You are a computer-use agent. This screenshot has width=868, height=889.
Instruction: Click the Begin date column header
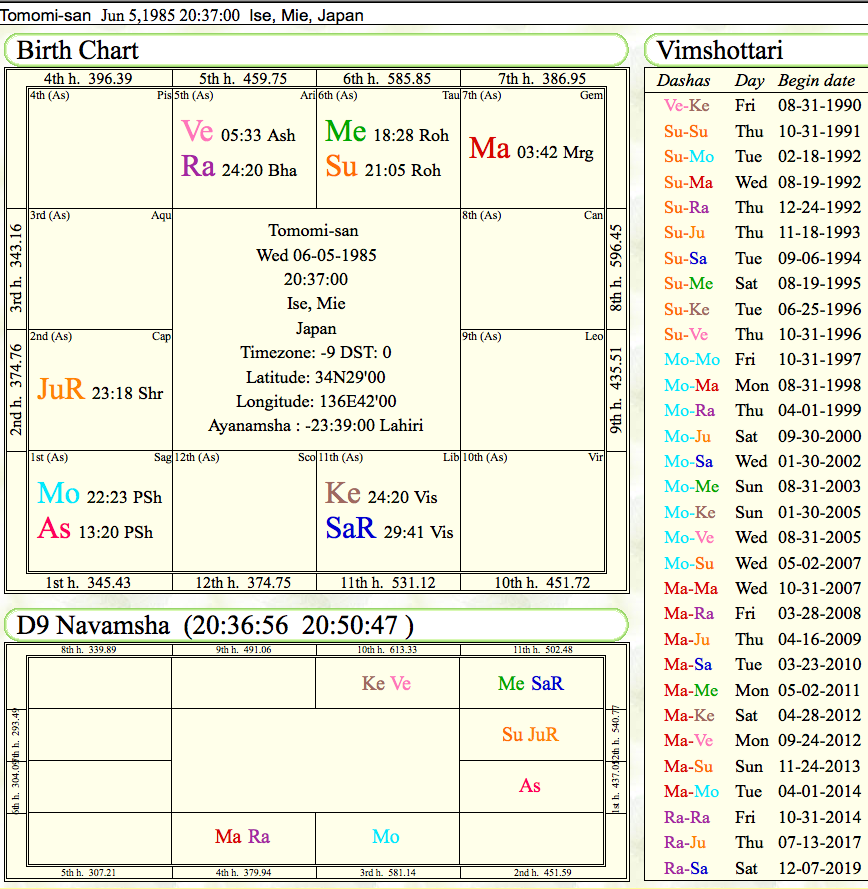(x=816, y=81)
